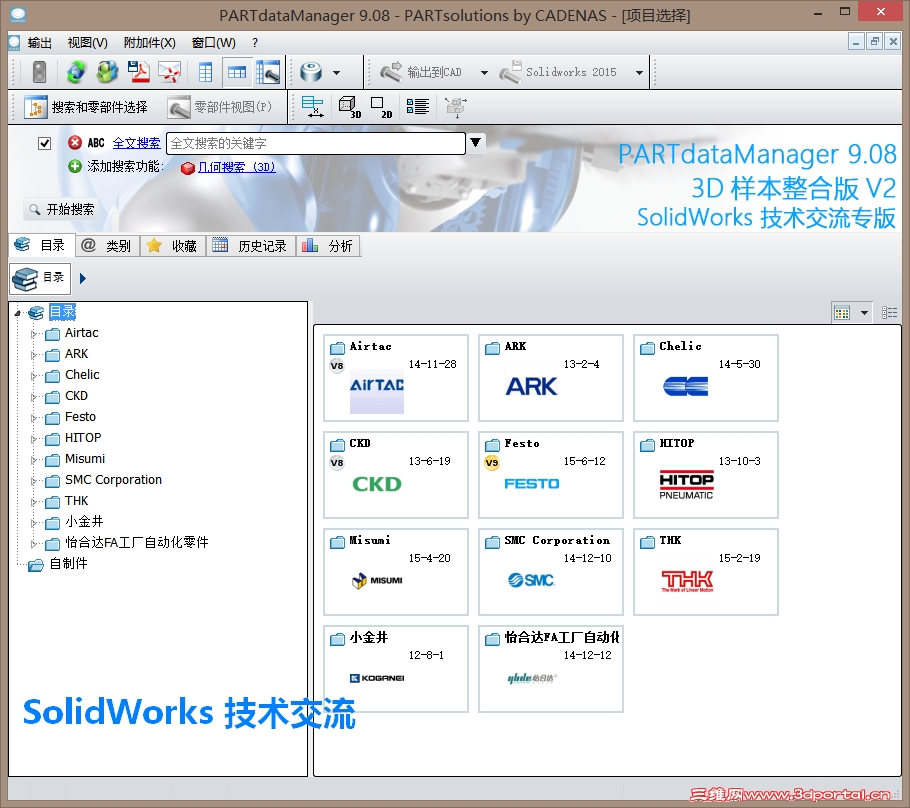Click the Solidworks 2015 export button
Screen dimensions: 910x808
(x=558, y=72)
